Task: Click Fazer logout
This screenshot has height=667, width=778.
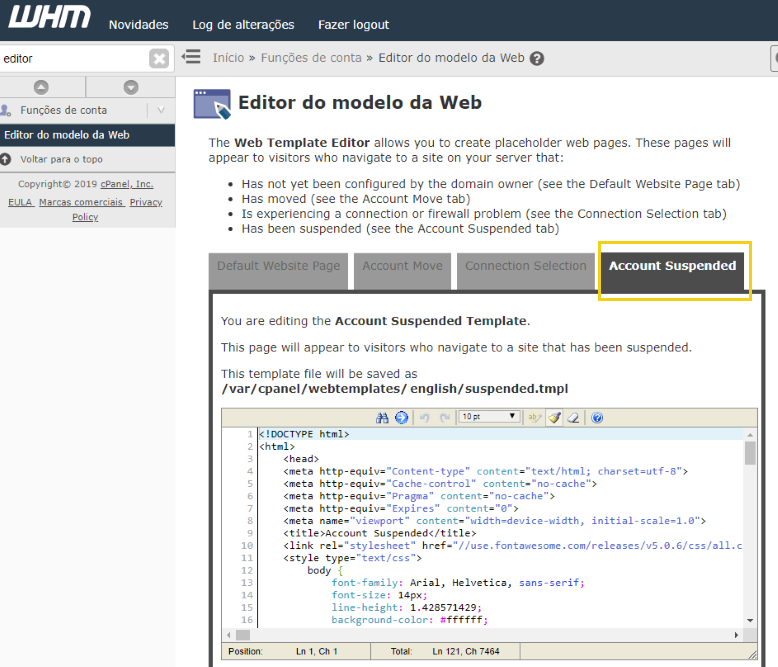Action: pyautogui.click(x=353, y=25)
